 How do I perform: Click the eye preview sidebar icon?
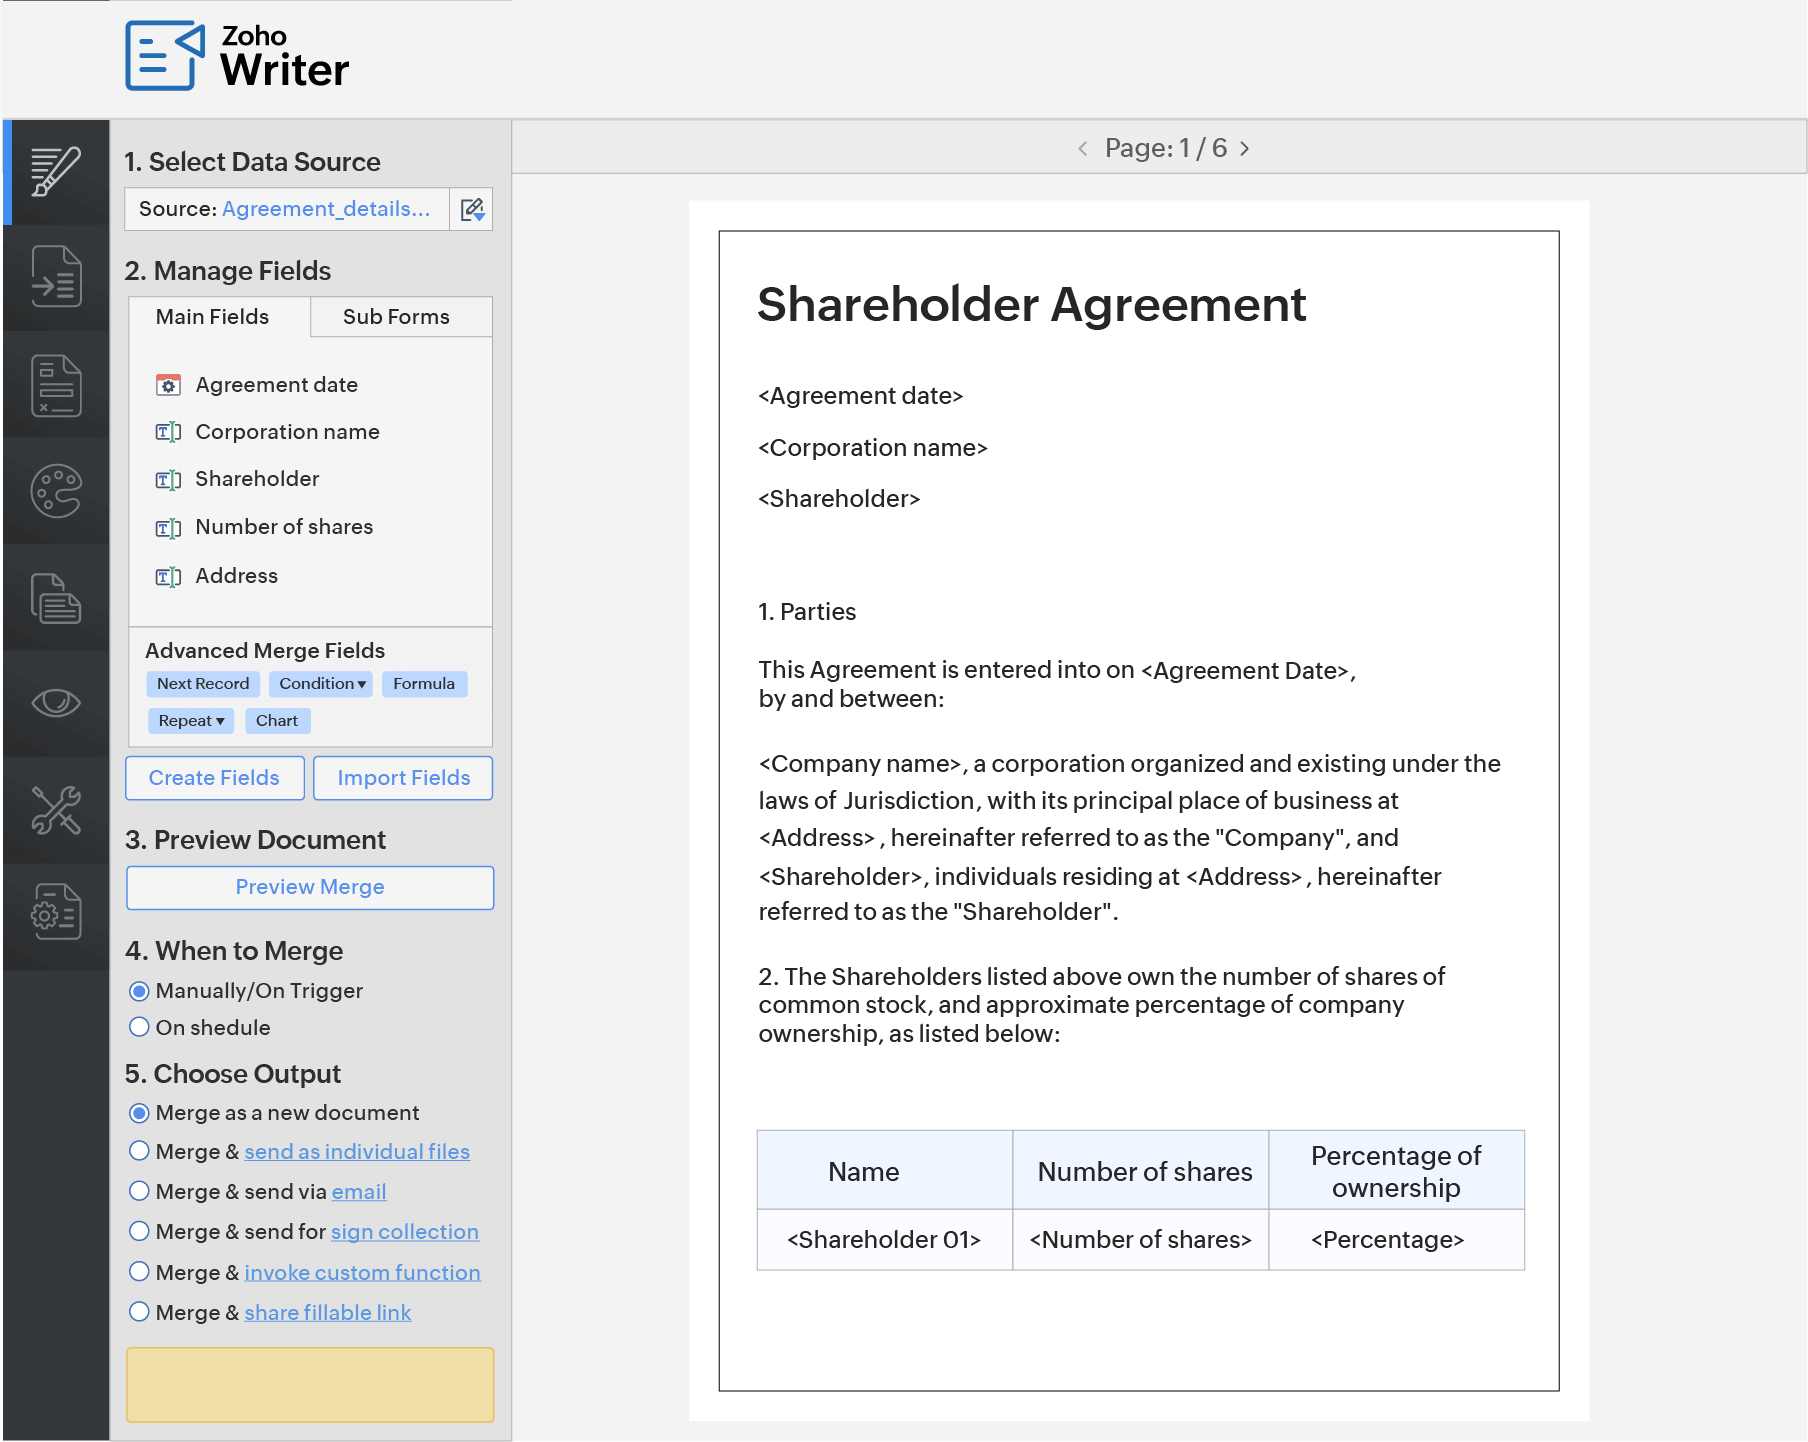56,703
